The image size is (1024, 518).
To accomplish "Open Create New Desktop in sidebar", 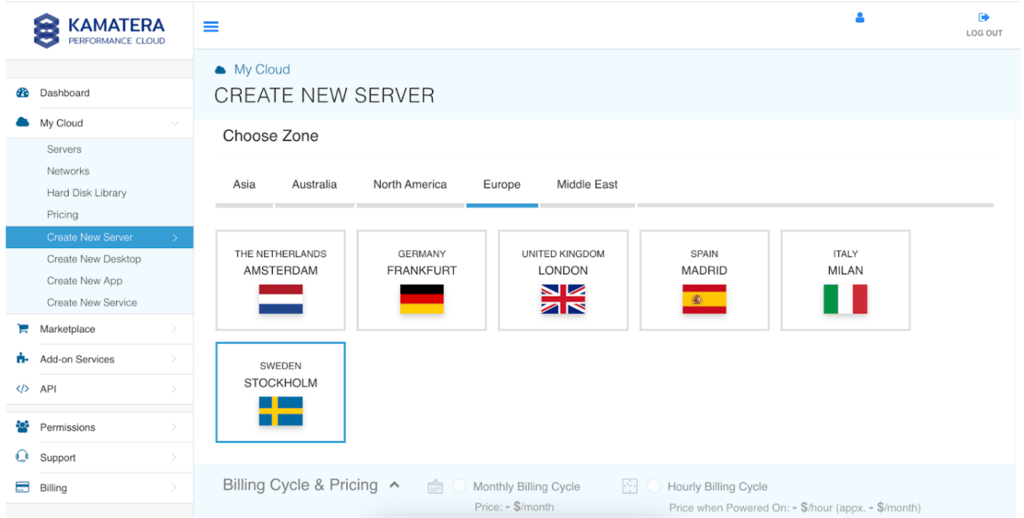I will [93, 259].
